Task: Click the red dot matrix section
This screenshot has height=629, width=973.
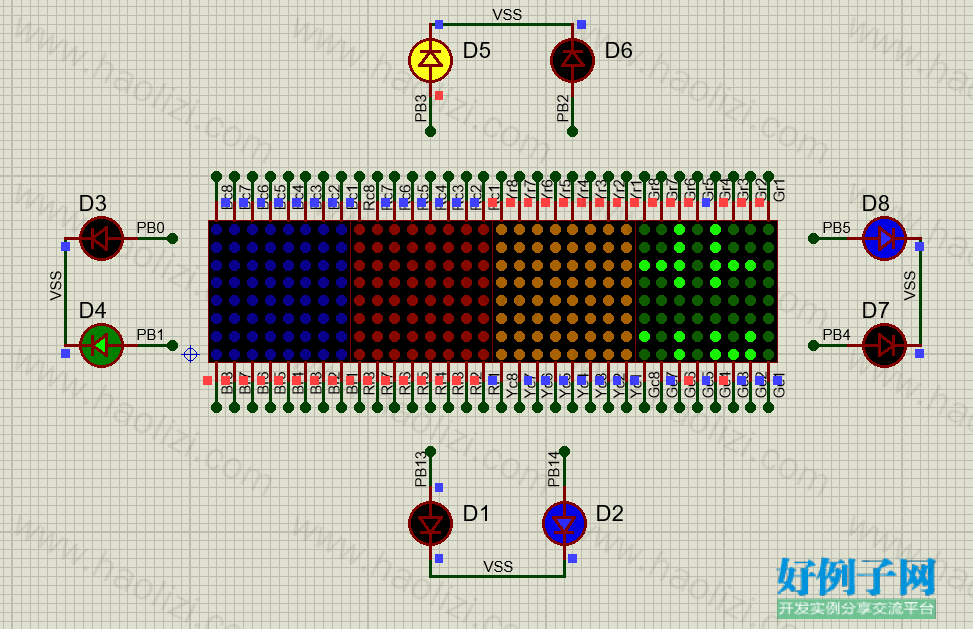Action: [422, 292]
